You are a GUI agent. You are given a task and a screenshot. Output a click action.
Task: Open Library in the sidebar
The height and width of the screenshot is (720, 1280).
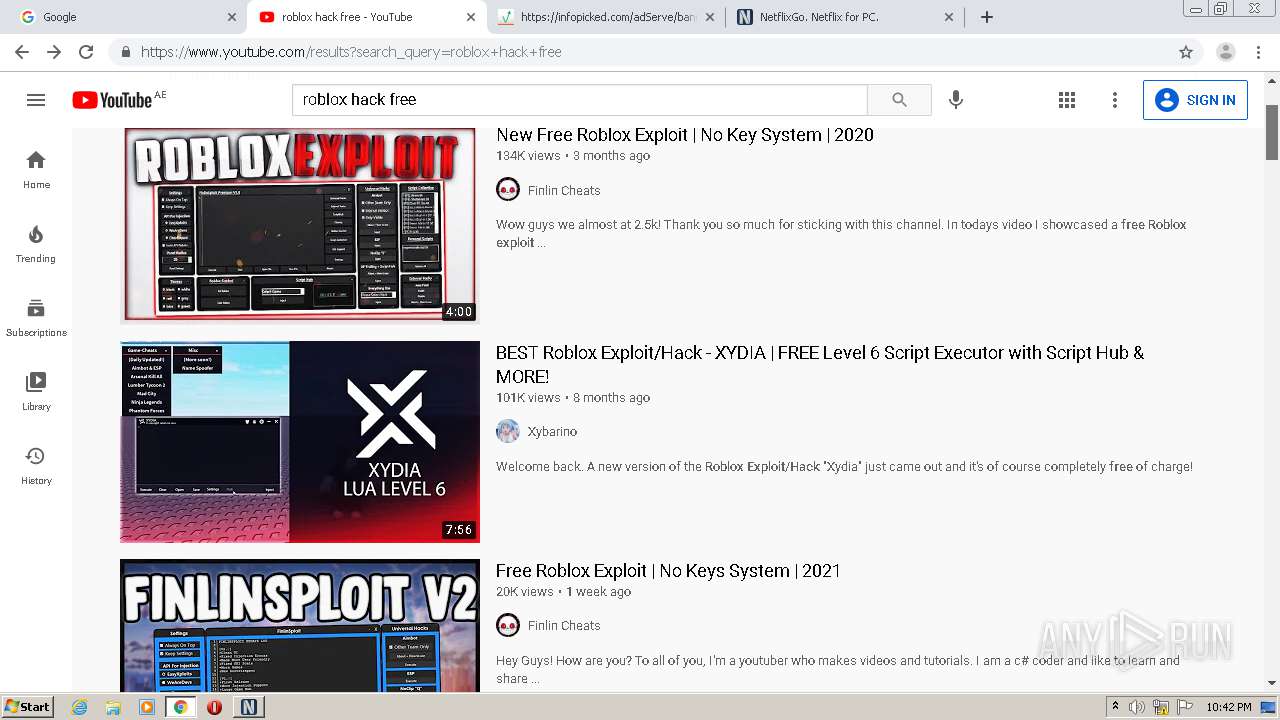(x=36, y=391)
